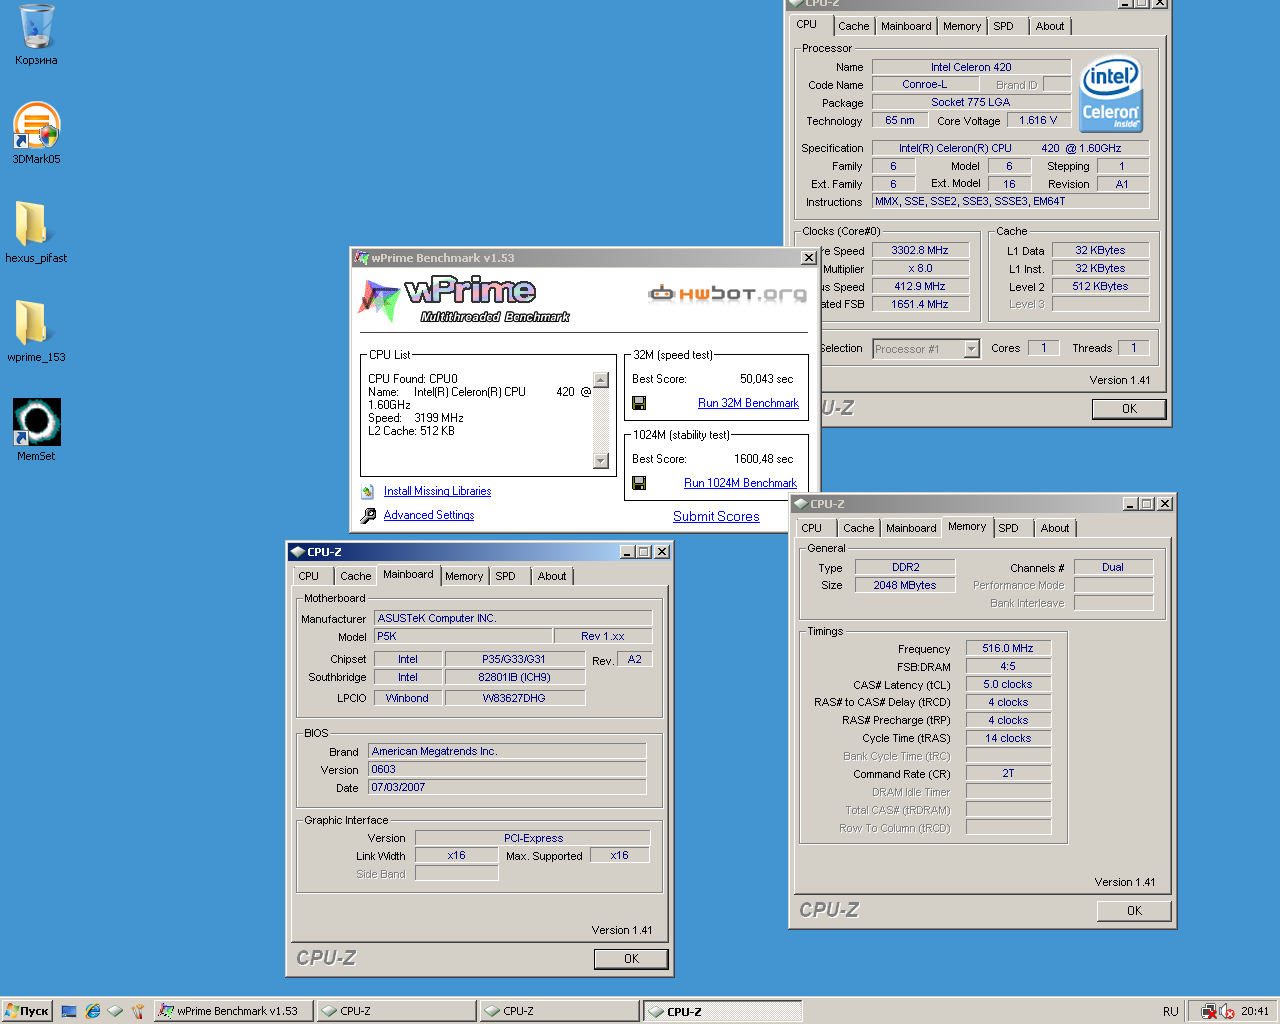1280x1024 pixels.
Task: Click the CPU List scroll up arrow
Action: tap(601, 380)
